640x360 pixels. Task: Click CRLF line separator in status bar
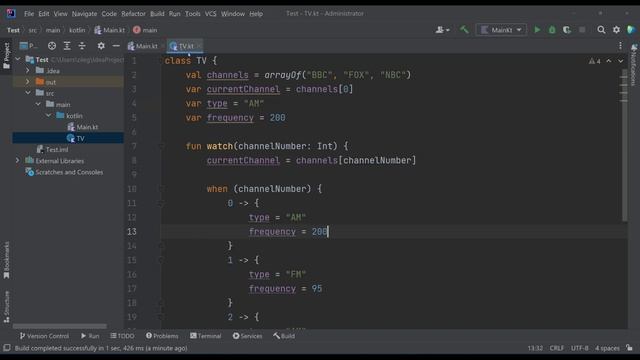(557, 348)
